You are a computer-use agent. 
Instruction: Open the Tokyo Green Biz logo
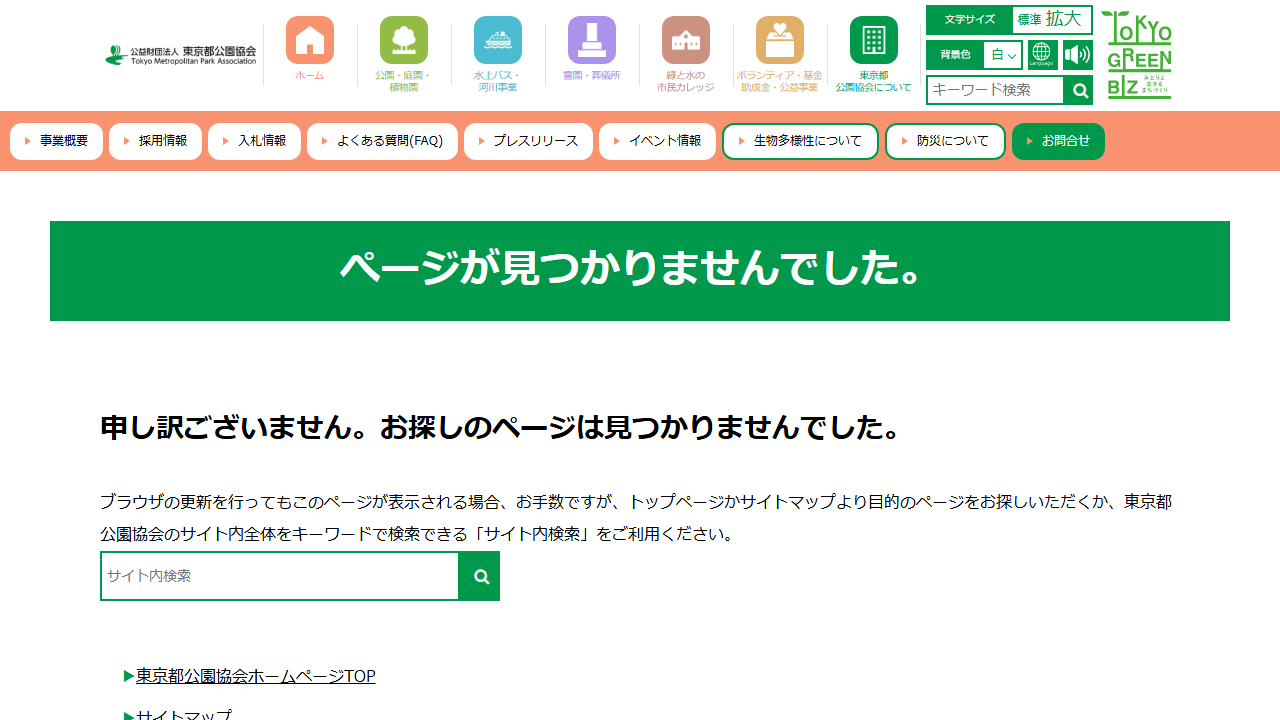coord(1137,55)
